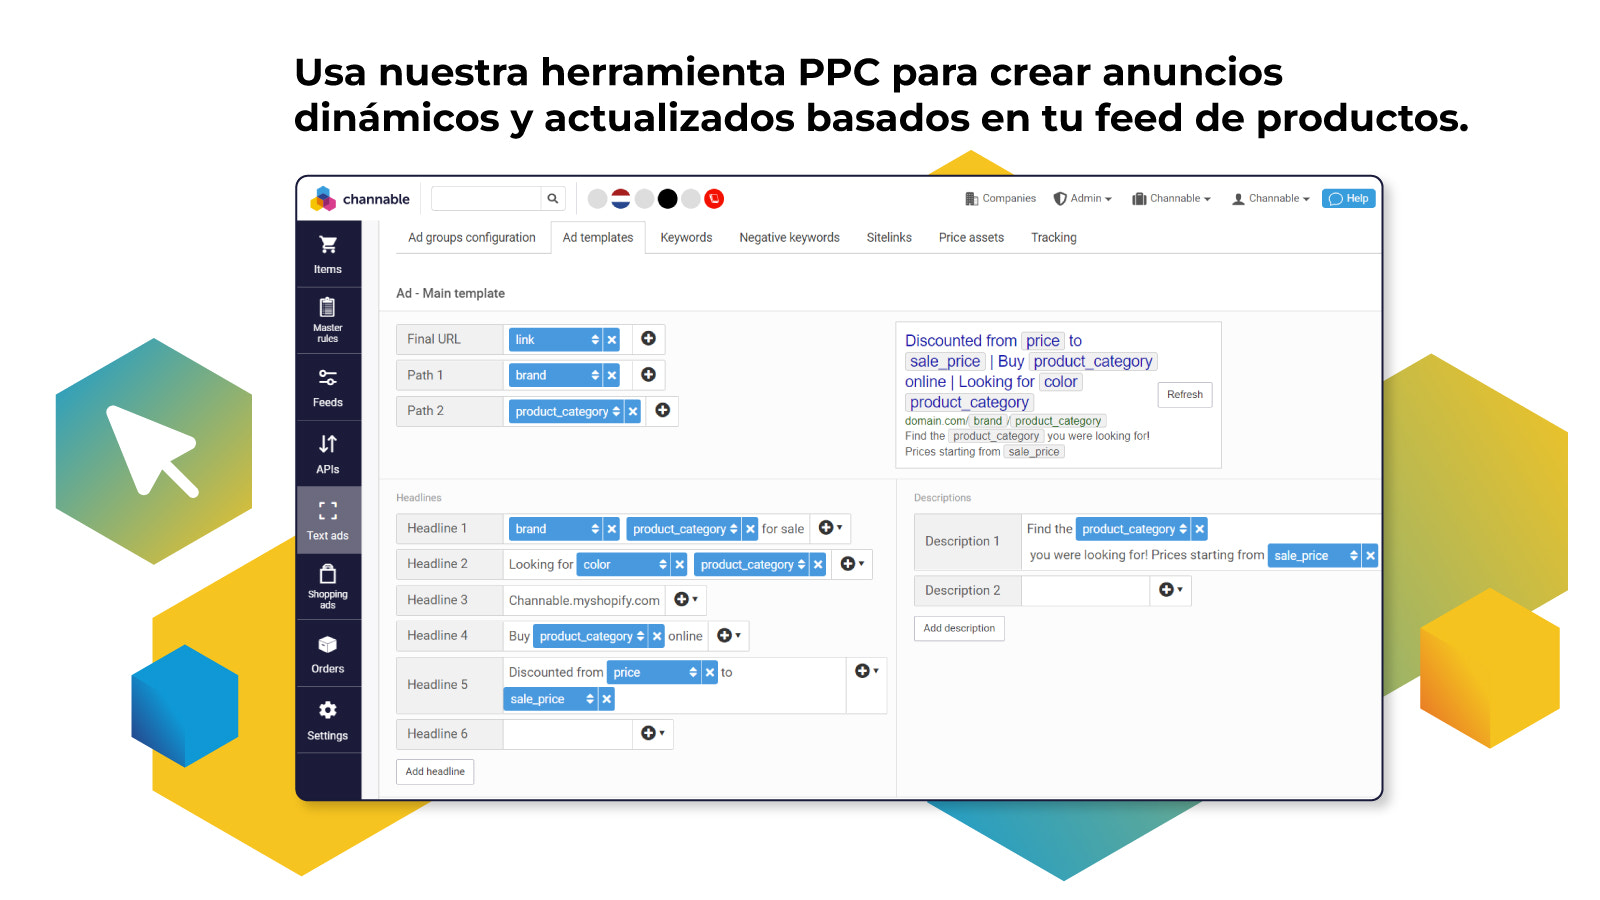
Task: Expand the Channable company menu
Action: tap(1171, 199)
